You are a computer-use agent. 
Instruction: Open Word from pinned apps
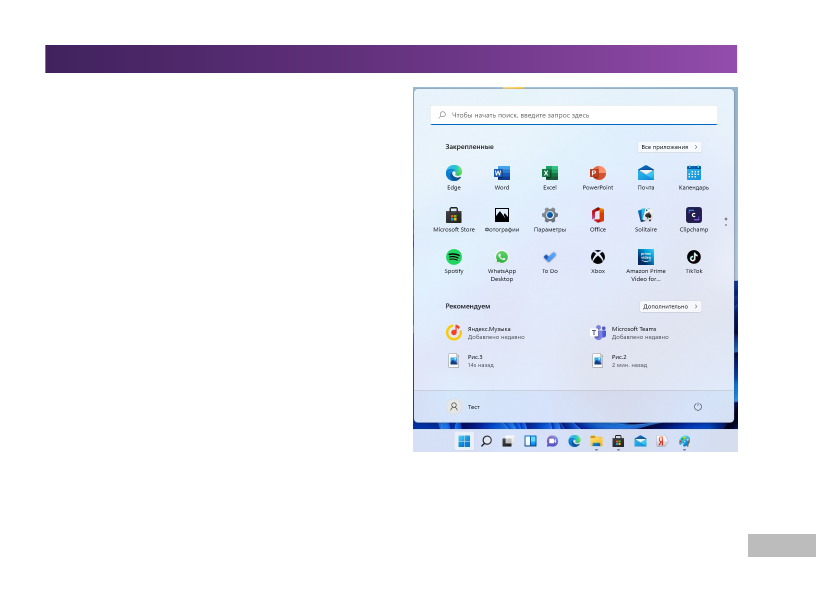tap(501, 173)
